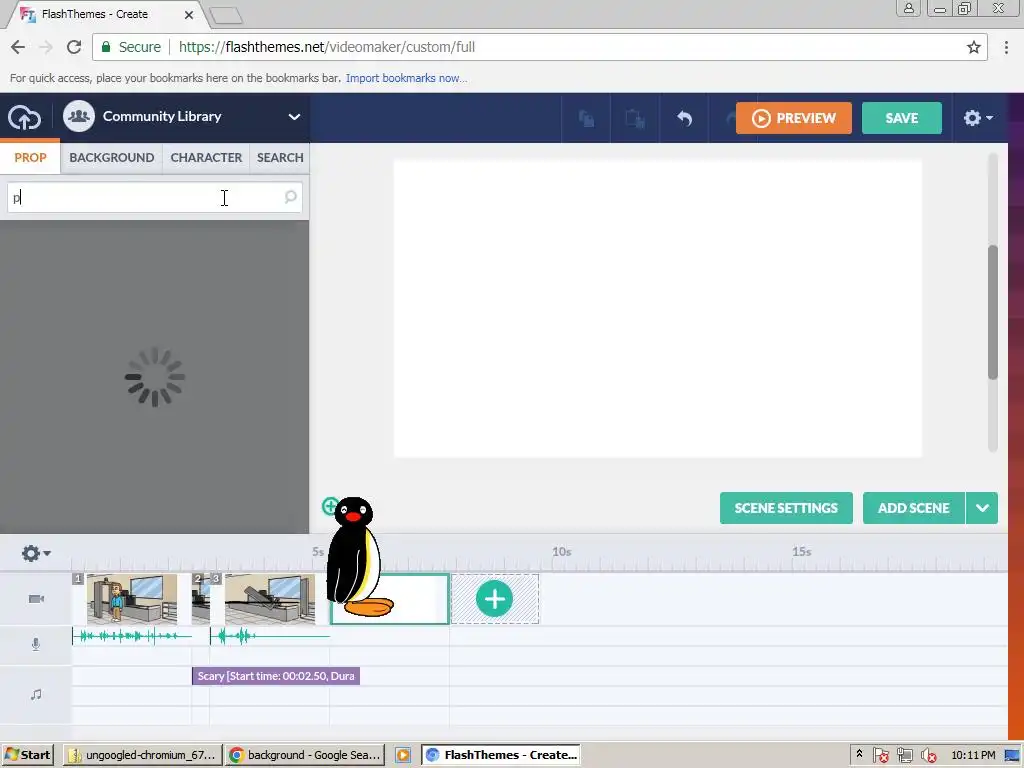Click the browser back arrow
1024x768 pixels.
pyautogui.click(x=18, y=47)
